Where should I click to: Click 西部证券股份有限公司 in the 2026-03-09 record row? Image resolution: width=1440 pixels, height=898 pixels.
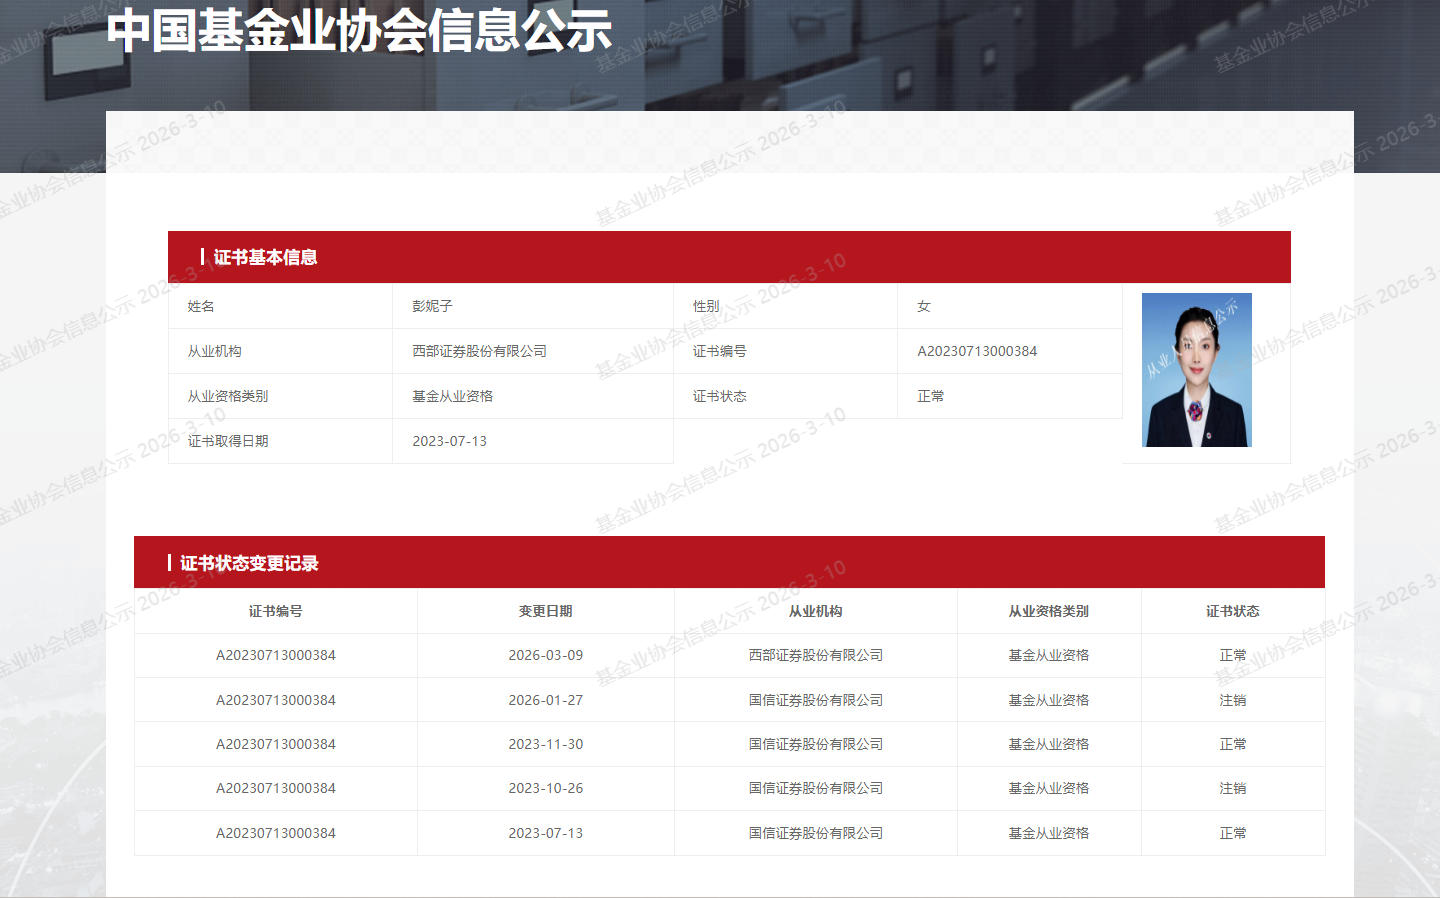coord(815,655)
